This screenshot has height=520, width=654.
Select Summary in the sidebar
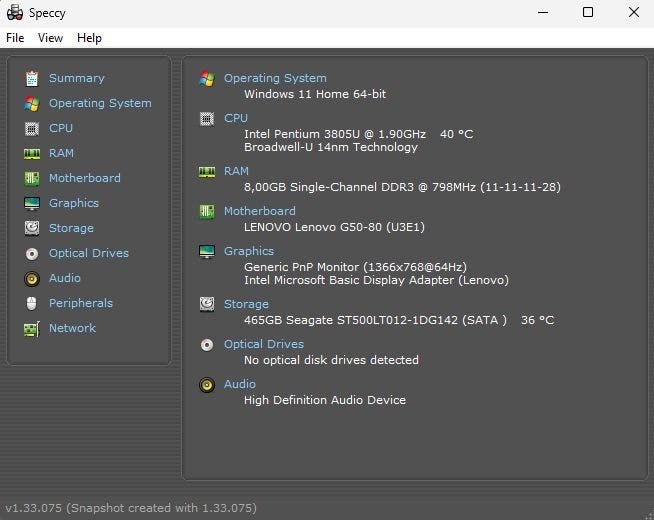77,78
